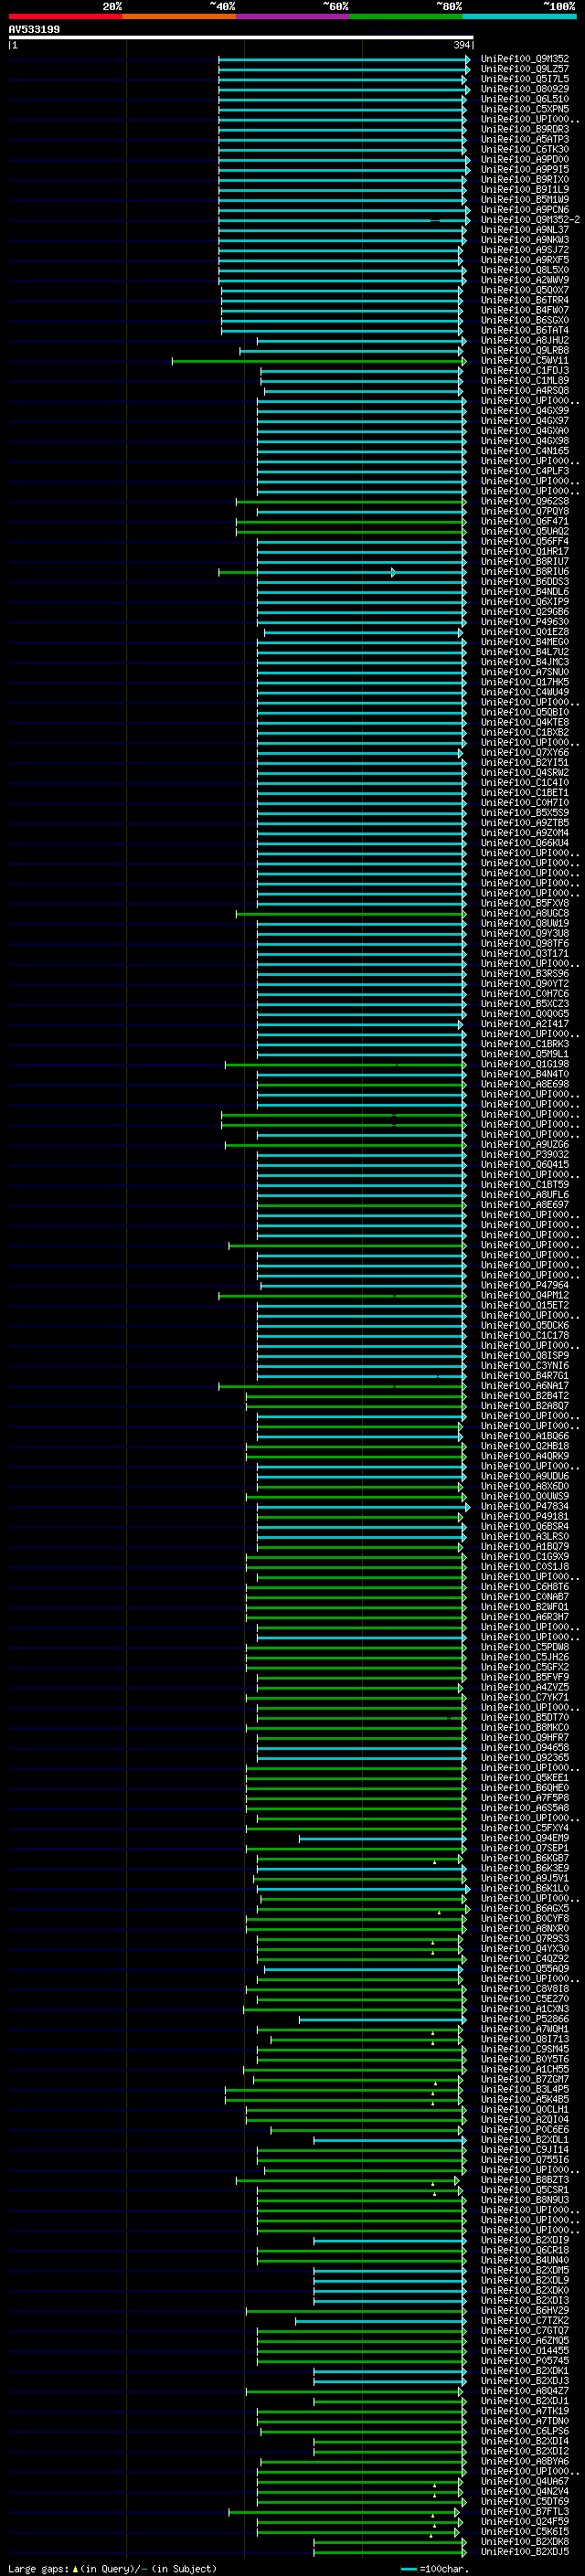Select hit label UniRef100_A8JHU2
This screenshot has width=585, height=2576.
pyautogui.click(x=525, y=340)
